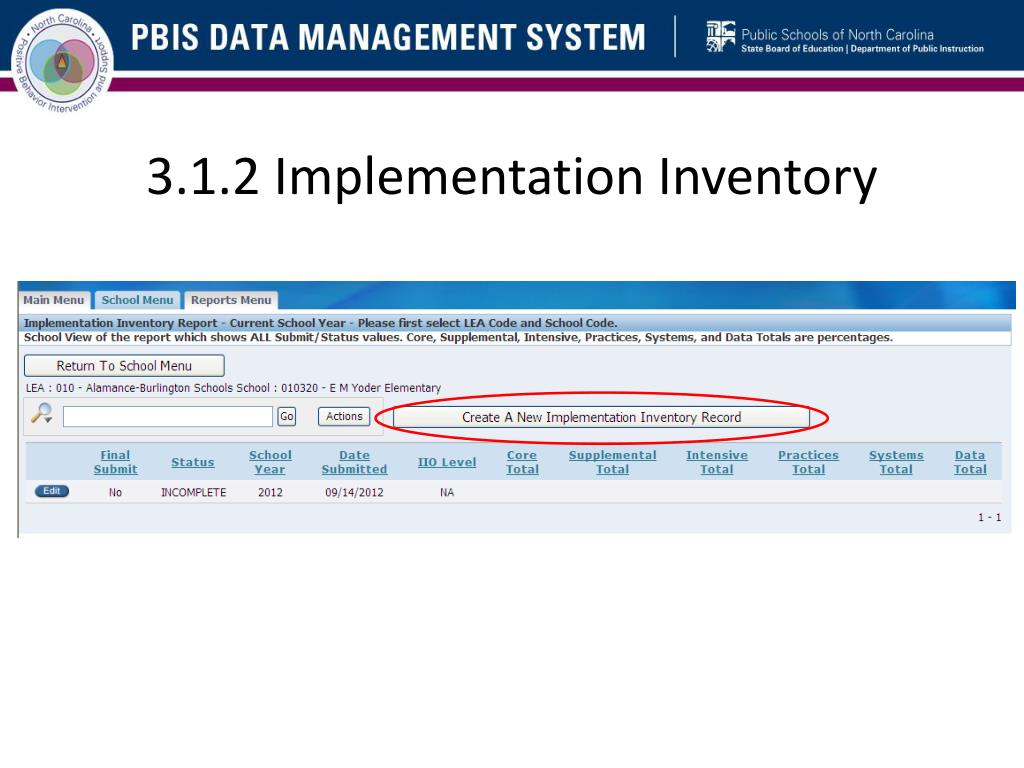The image size is (1024, 768).
Task: Sort by Systems Total column header
Action: [896, 462]
